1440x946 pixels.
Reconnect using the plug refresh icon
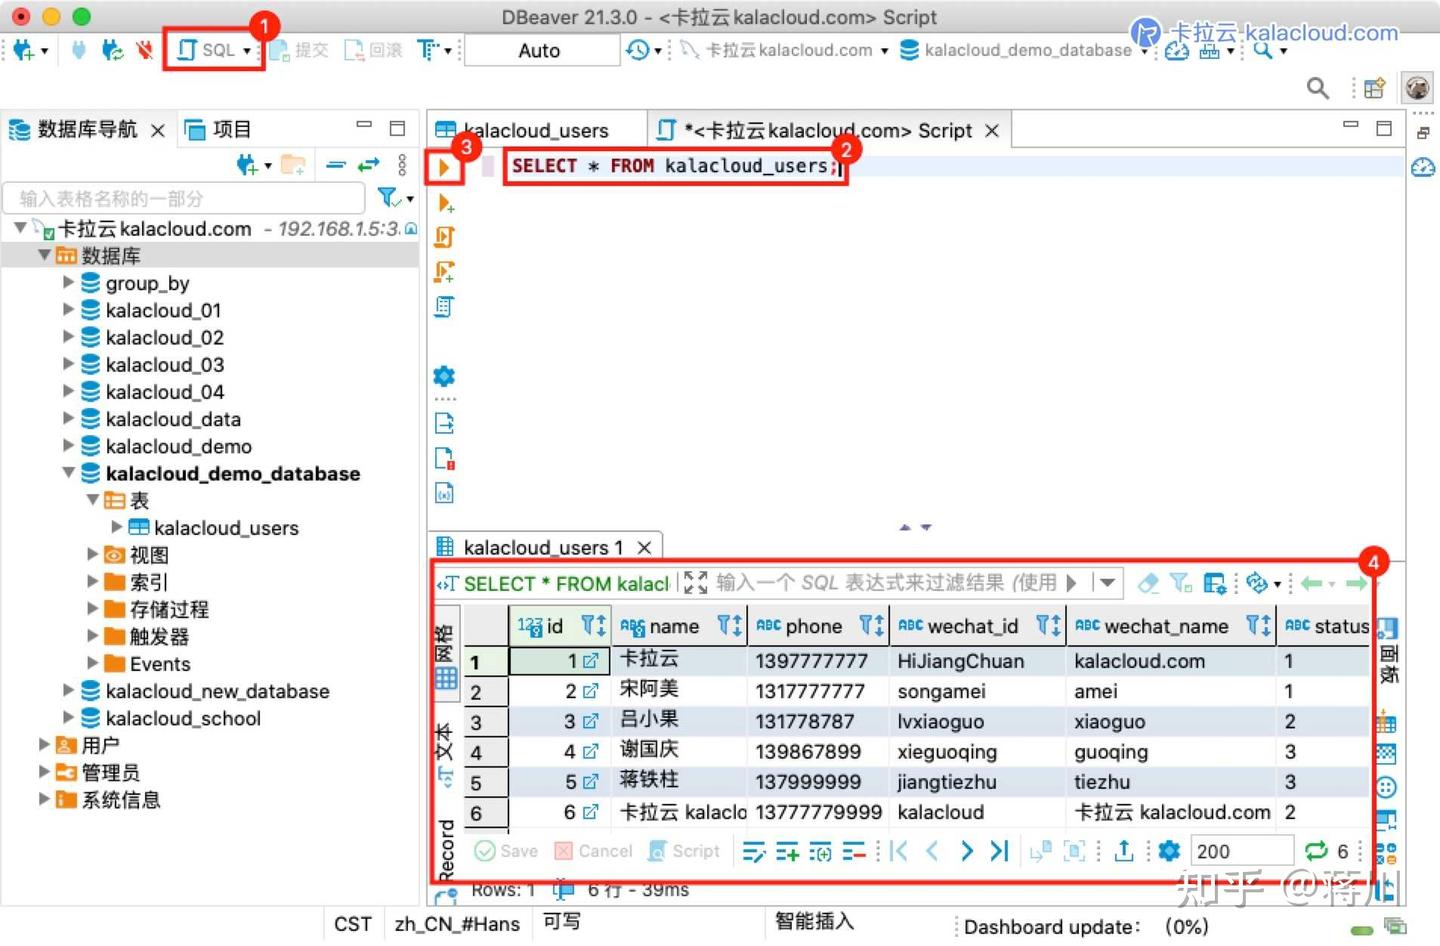click(x=111, y=50)
